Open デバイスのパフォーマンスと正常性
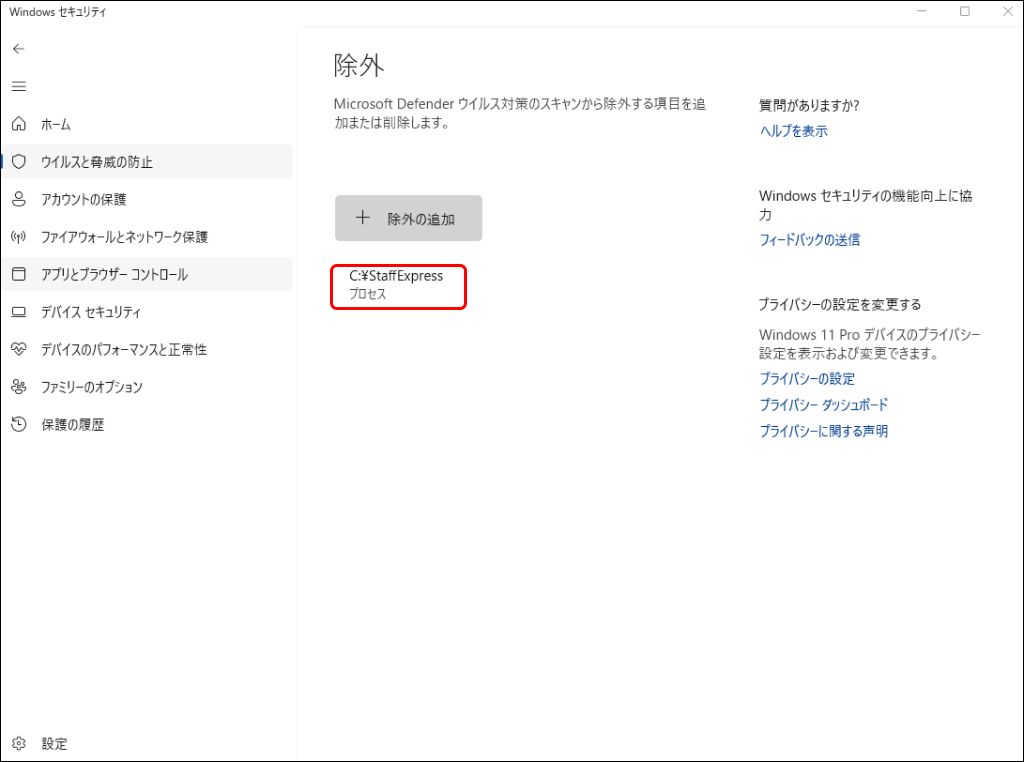Viewport: 1024px width, 762px height. 148,349
